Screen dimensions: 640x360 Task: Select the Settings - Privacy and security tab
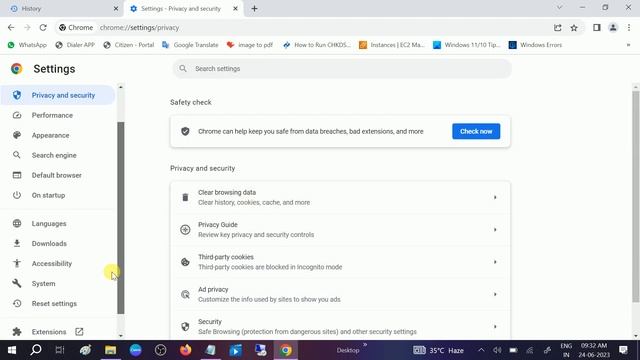pos(183,8)
